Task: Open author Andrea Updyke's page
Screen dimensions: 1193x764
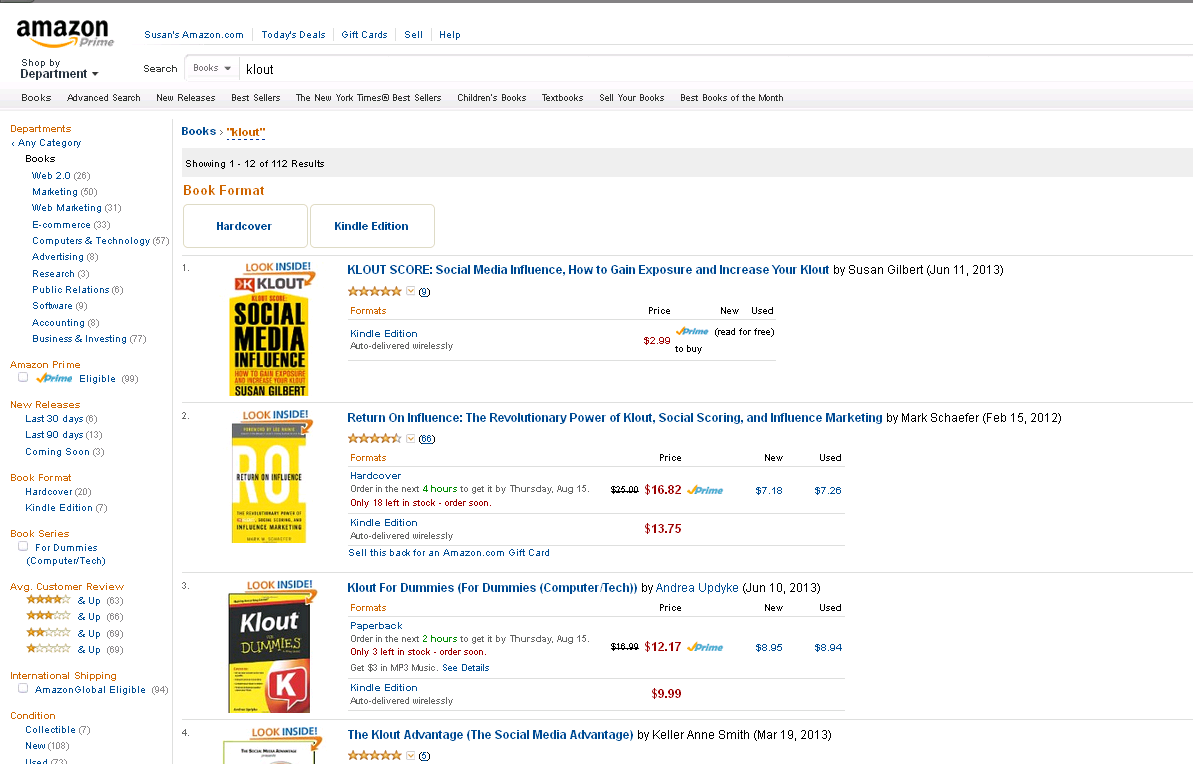Action: coord(697,588)
